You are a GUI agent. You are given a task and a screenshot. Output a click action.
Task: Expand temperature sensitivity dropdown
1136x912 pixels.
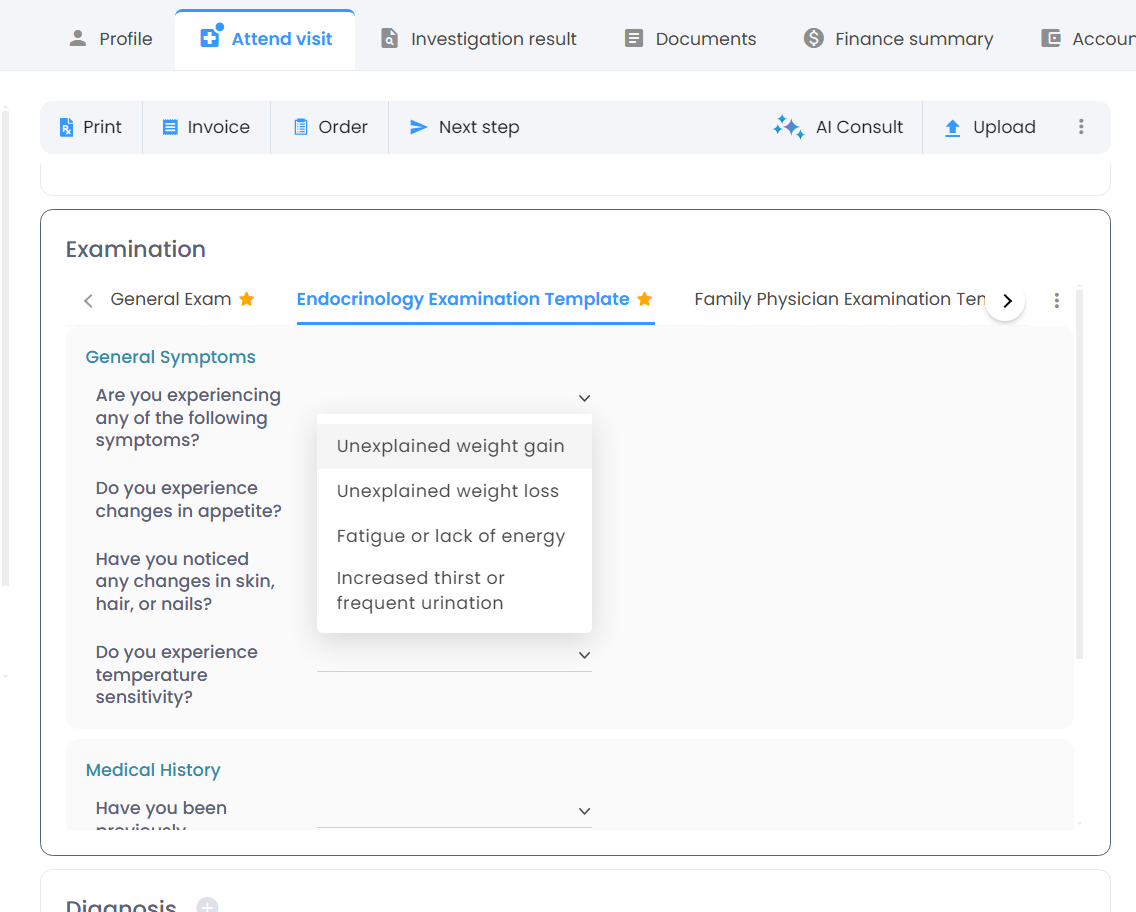(x=585, y=656)
